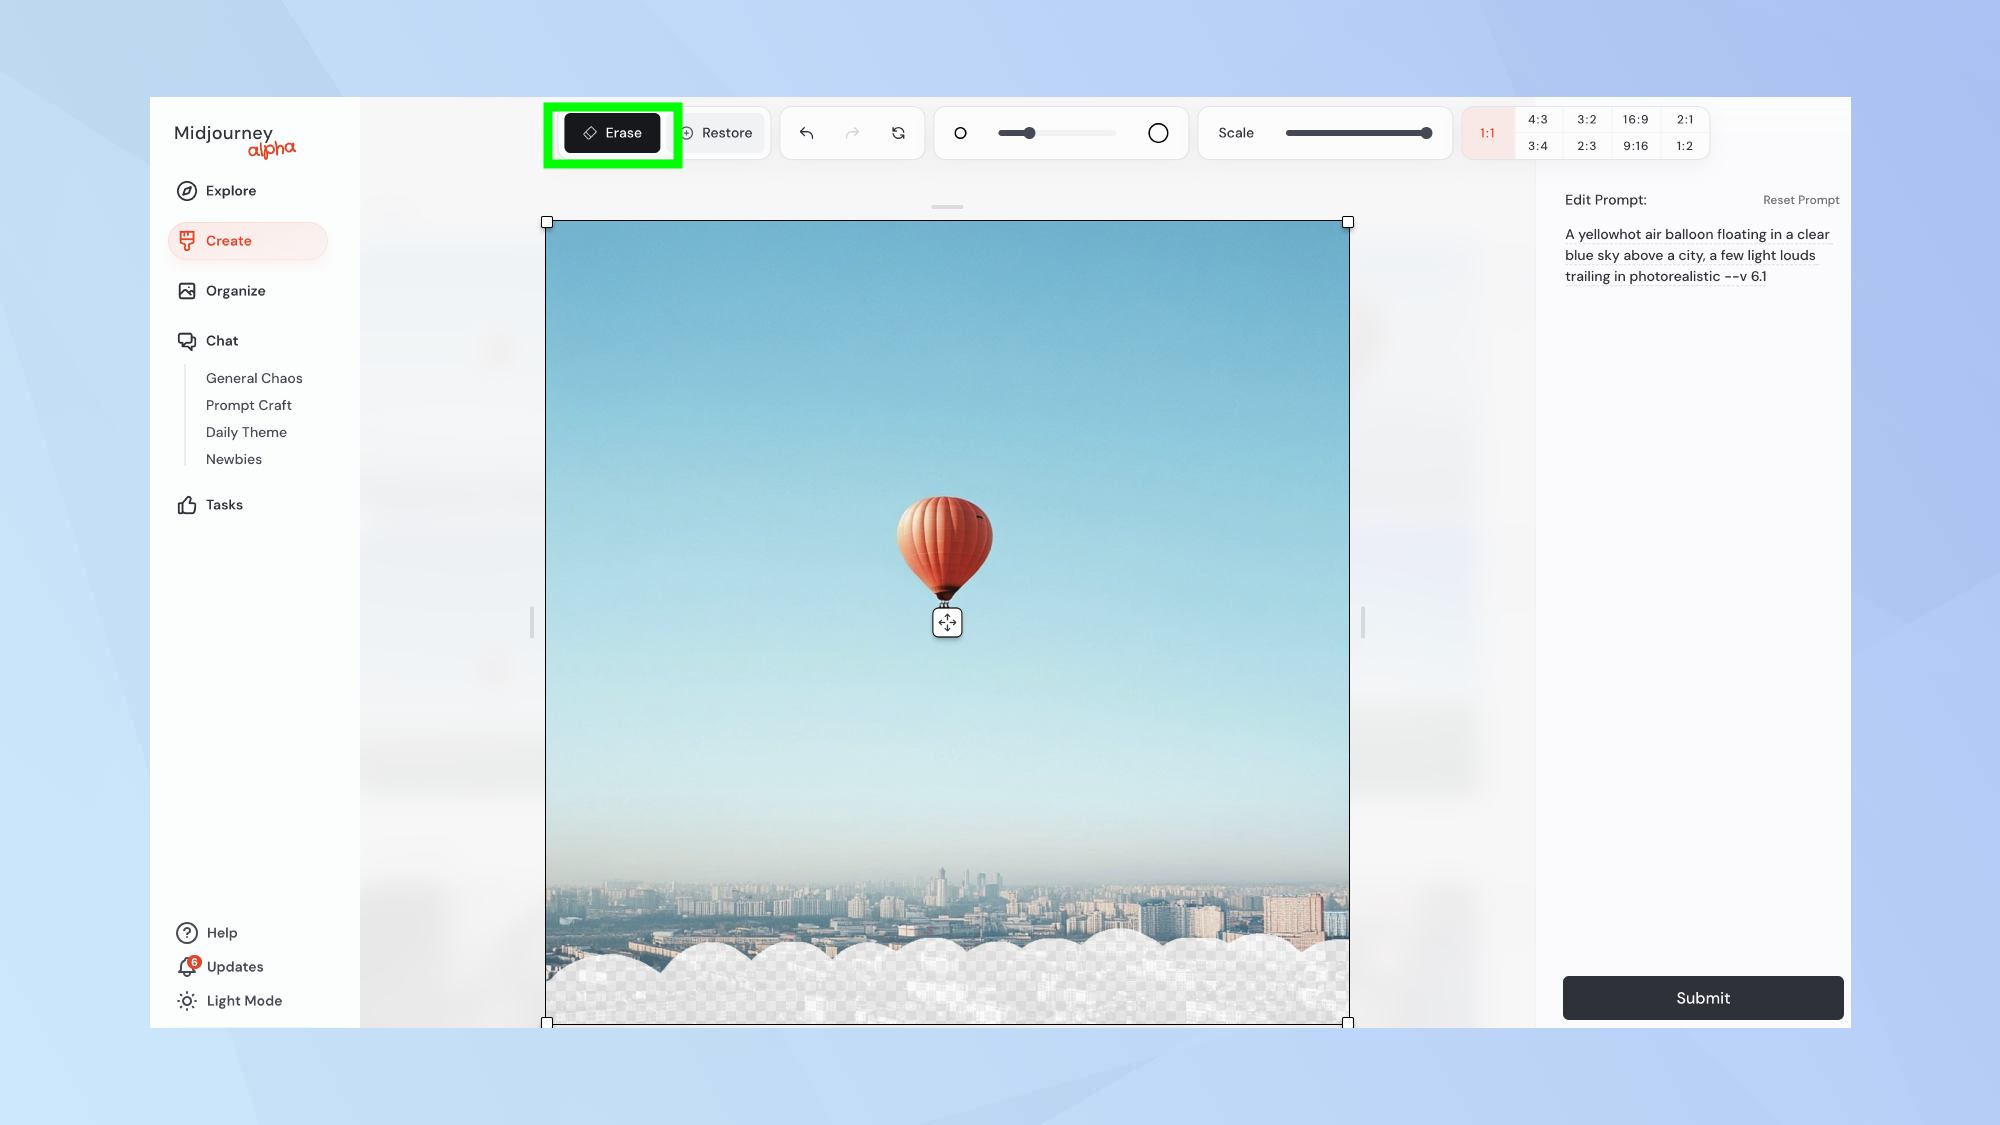The image size is (2000, 1125).
Task: Click the undo arrow icon
Action: click(x=806, y=132)
